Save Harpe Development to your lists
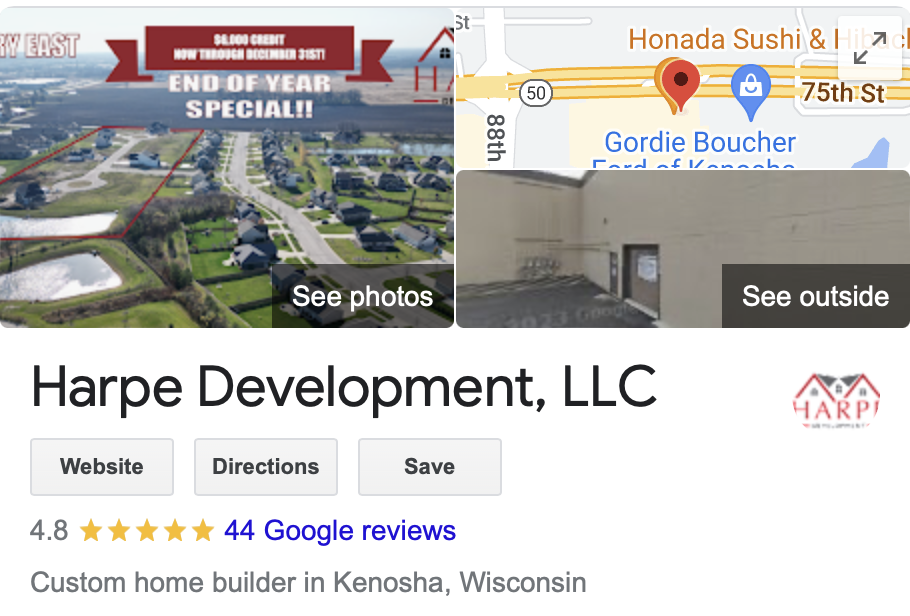Viewport: 910px width, 616px height. tap(429, 467)
